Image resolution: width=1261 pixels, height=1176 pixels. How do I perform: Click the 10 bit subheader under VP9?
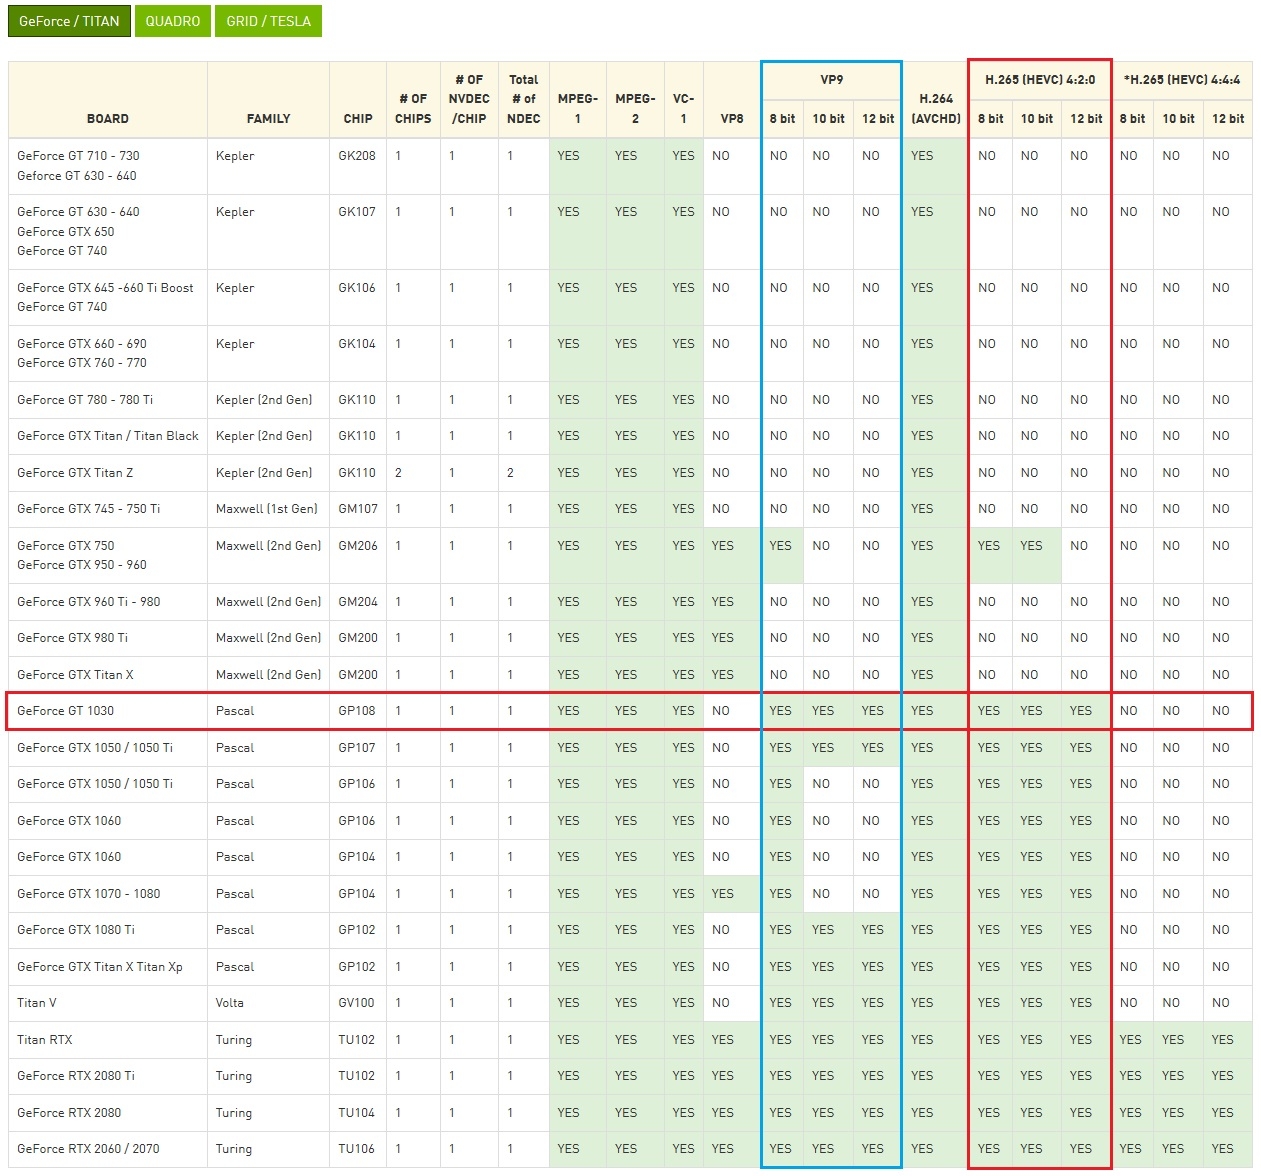click(x=828, y=118)
